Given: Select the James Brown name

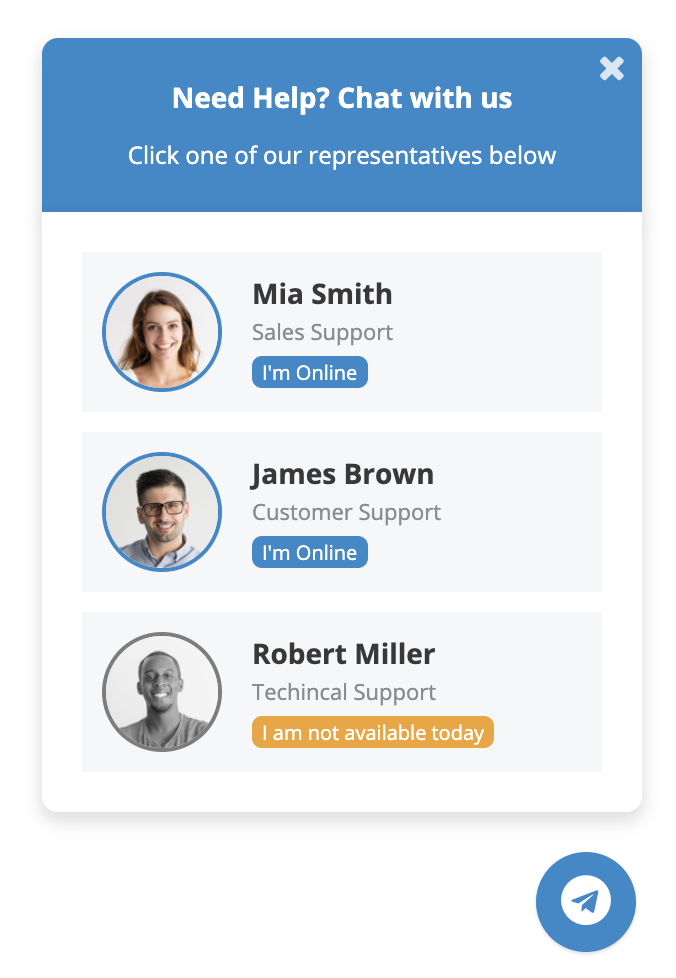Looking at the screenshot, I should coord(343,474).
